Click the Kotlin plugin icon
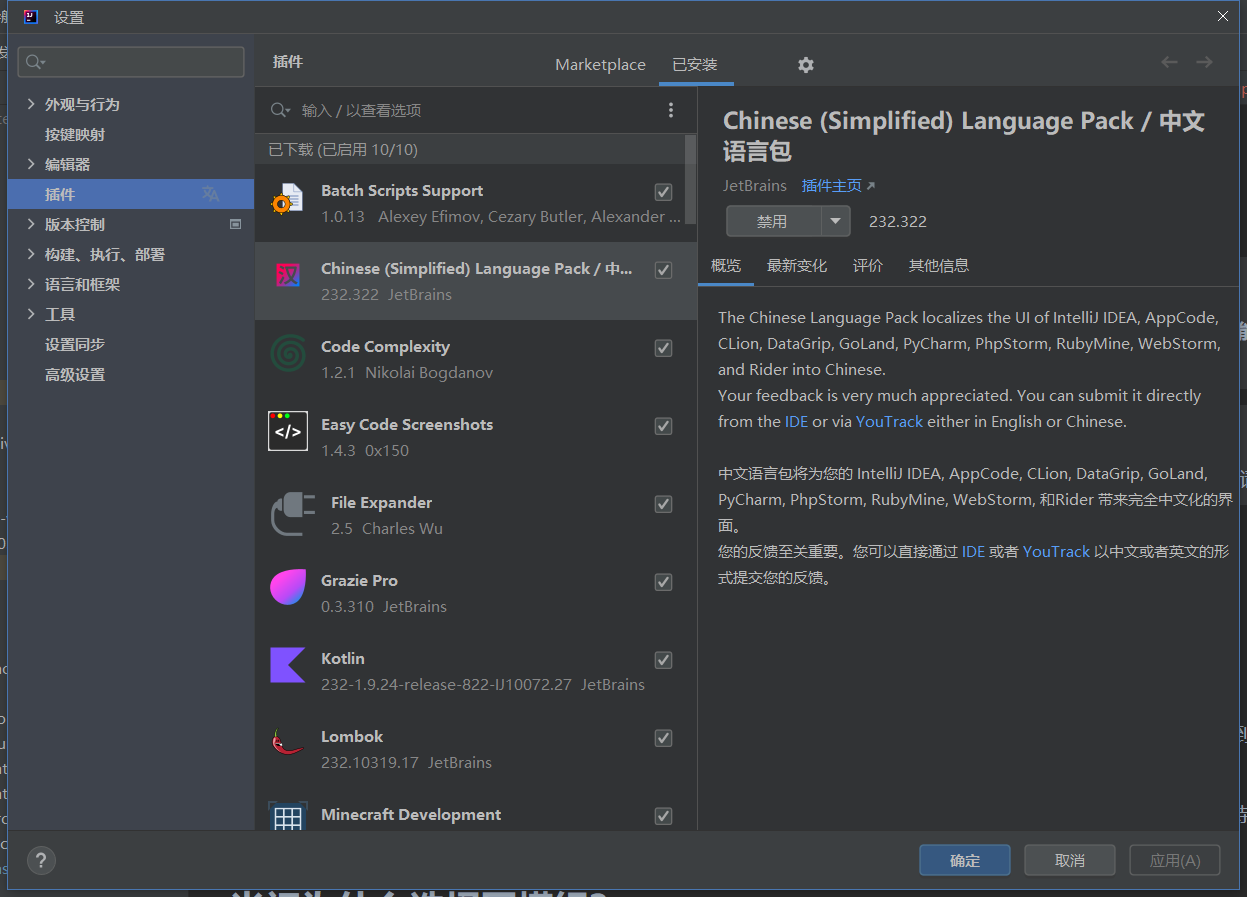Screen dimensions: 1247x897 click(288, 665)
